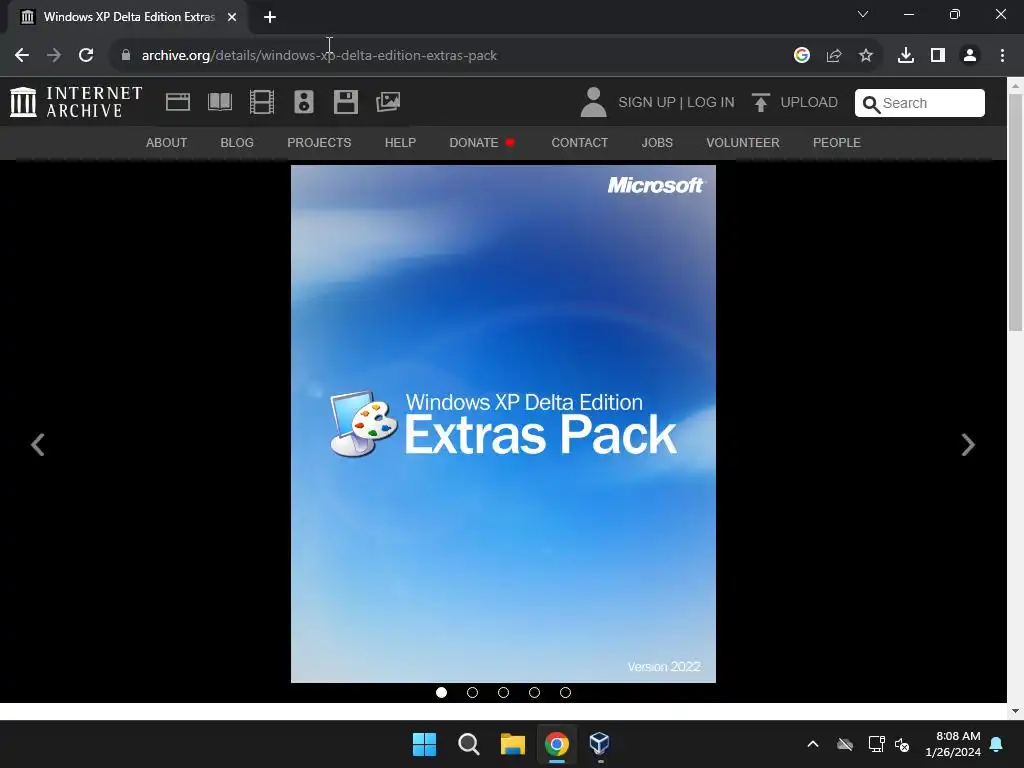Click the search magnifier icon in search box
Viewport: 1024px width, 768px height.
point(871,104)
